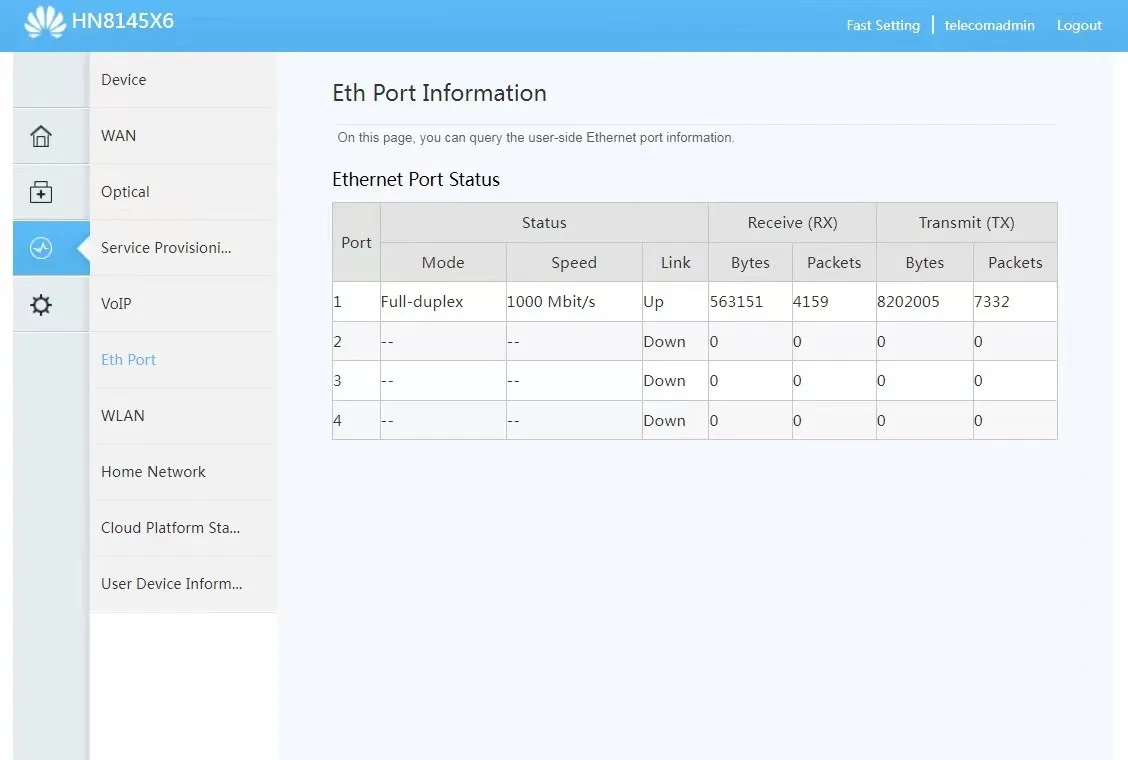
Task: Select User Device Information item
Action: point(171,584)
